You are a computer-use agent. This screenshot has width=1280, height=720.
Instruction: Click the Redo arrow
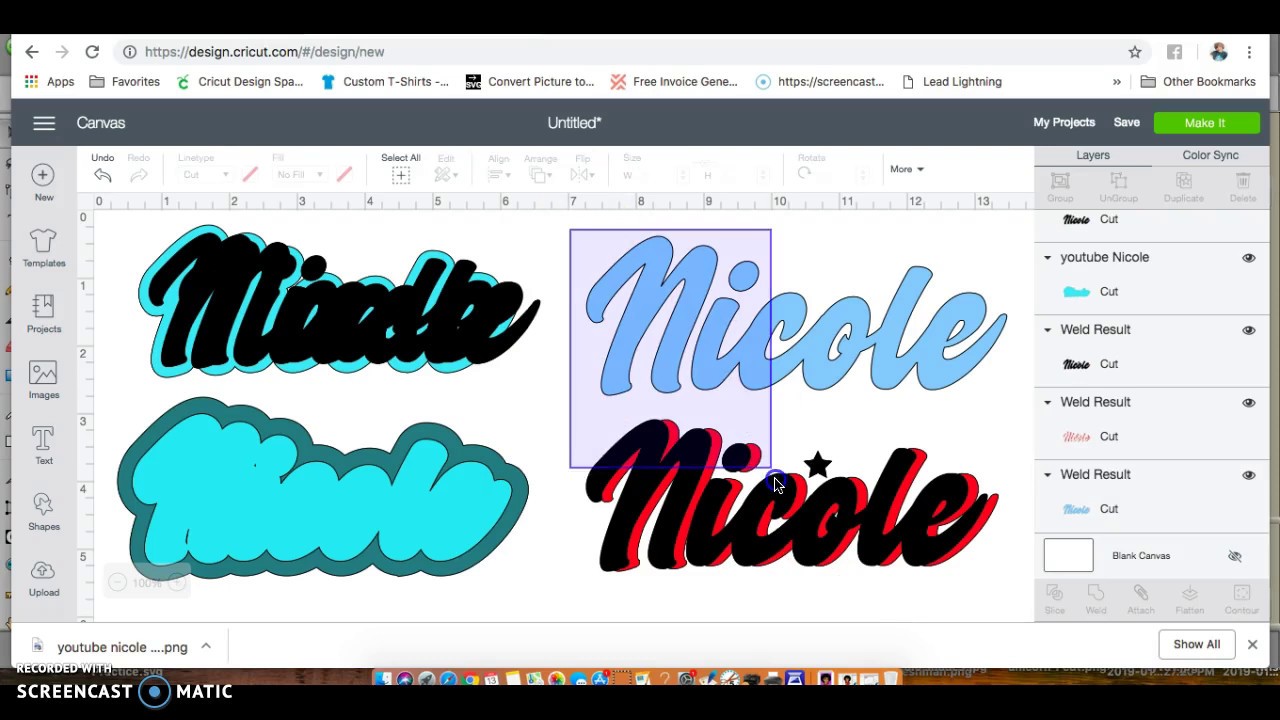click(x=139, y=175)
